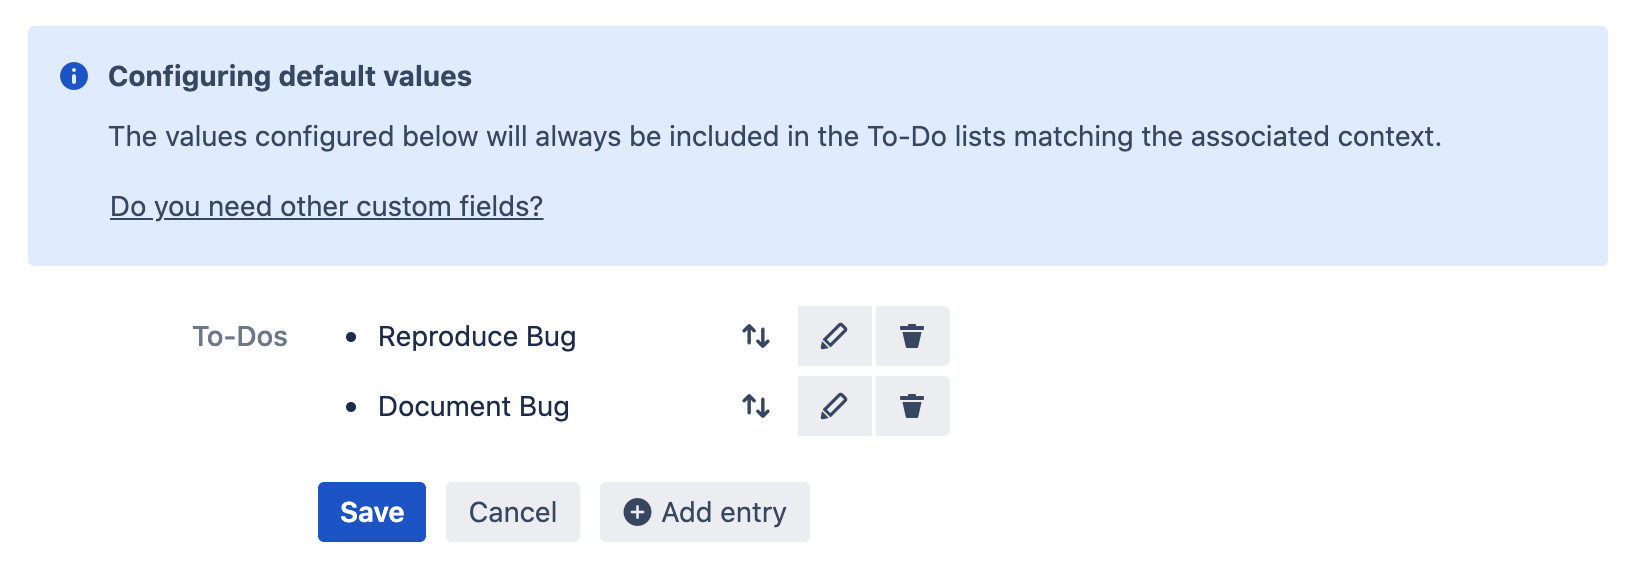Edit the Document Bug entry
Screen dimensions: 1632x564
point(834,406)
